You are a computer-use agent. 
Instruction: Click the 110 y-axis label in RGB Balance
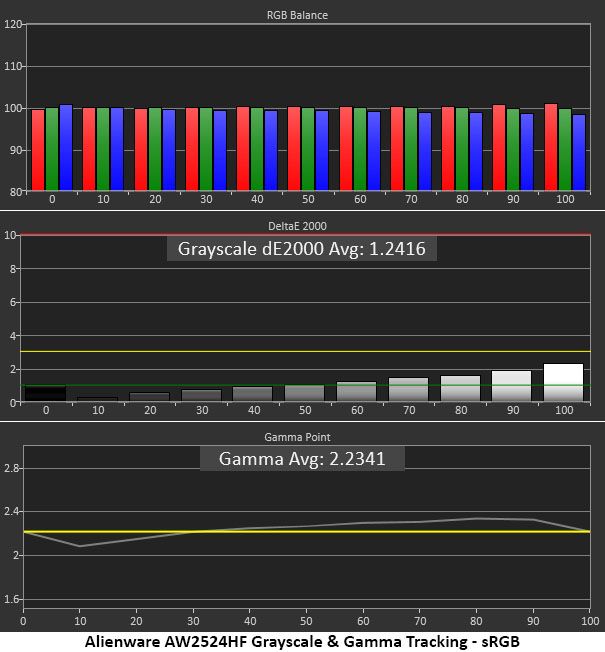12,66
